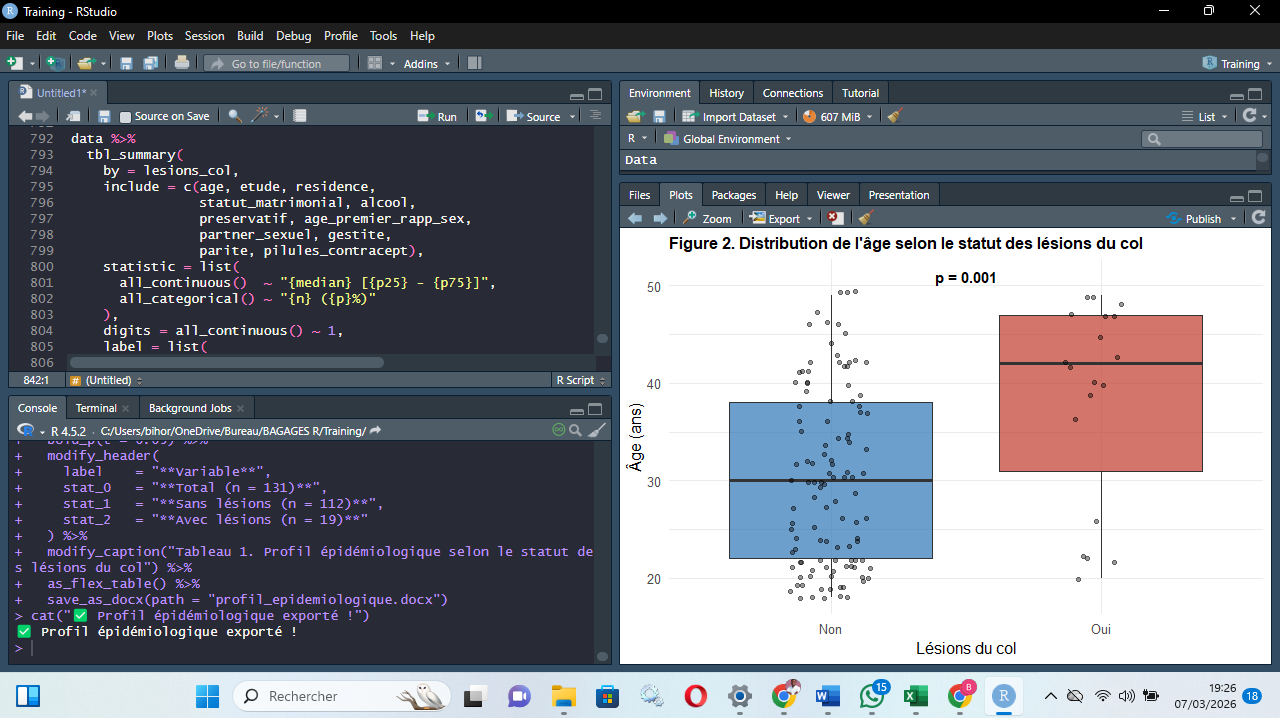Open the Addins dropdown menu

point(426,63)
